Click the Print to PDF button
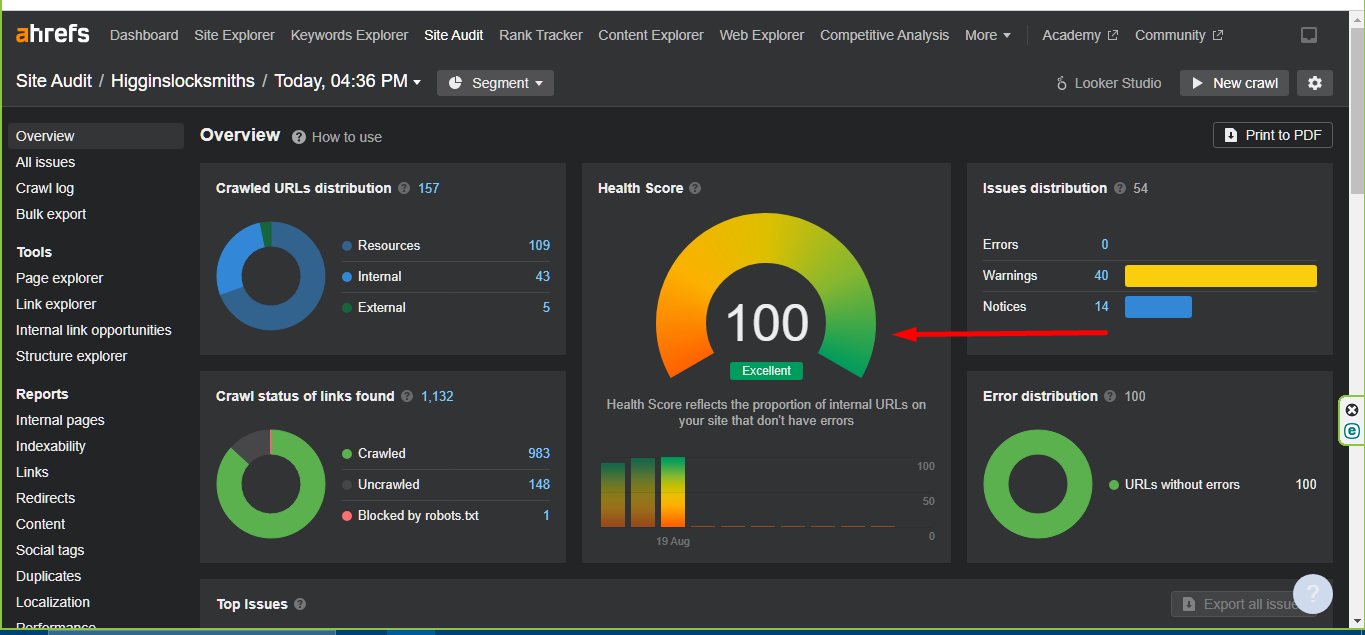Viewport: 1365px width, 635px height. tap(1272, 135)
